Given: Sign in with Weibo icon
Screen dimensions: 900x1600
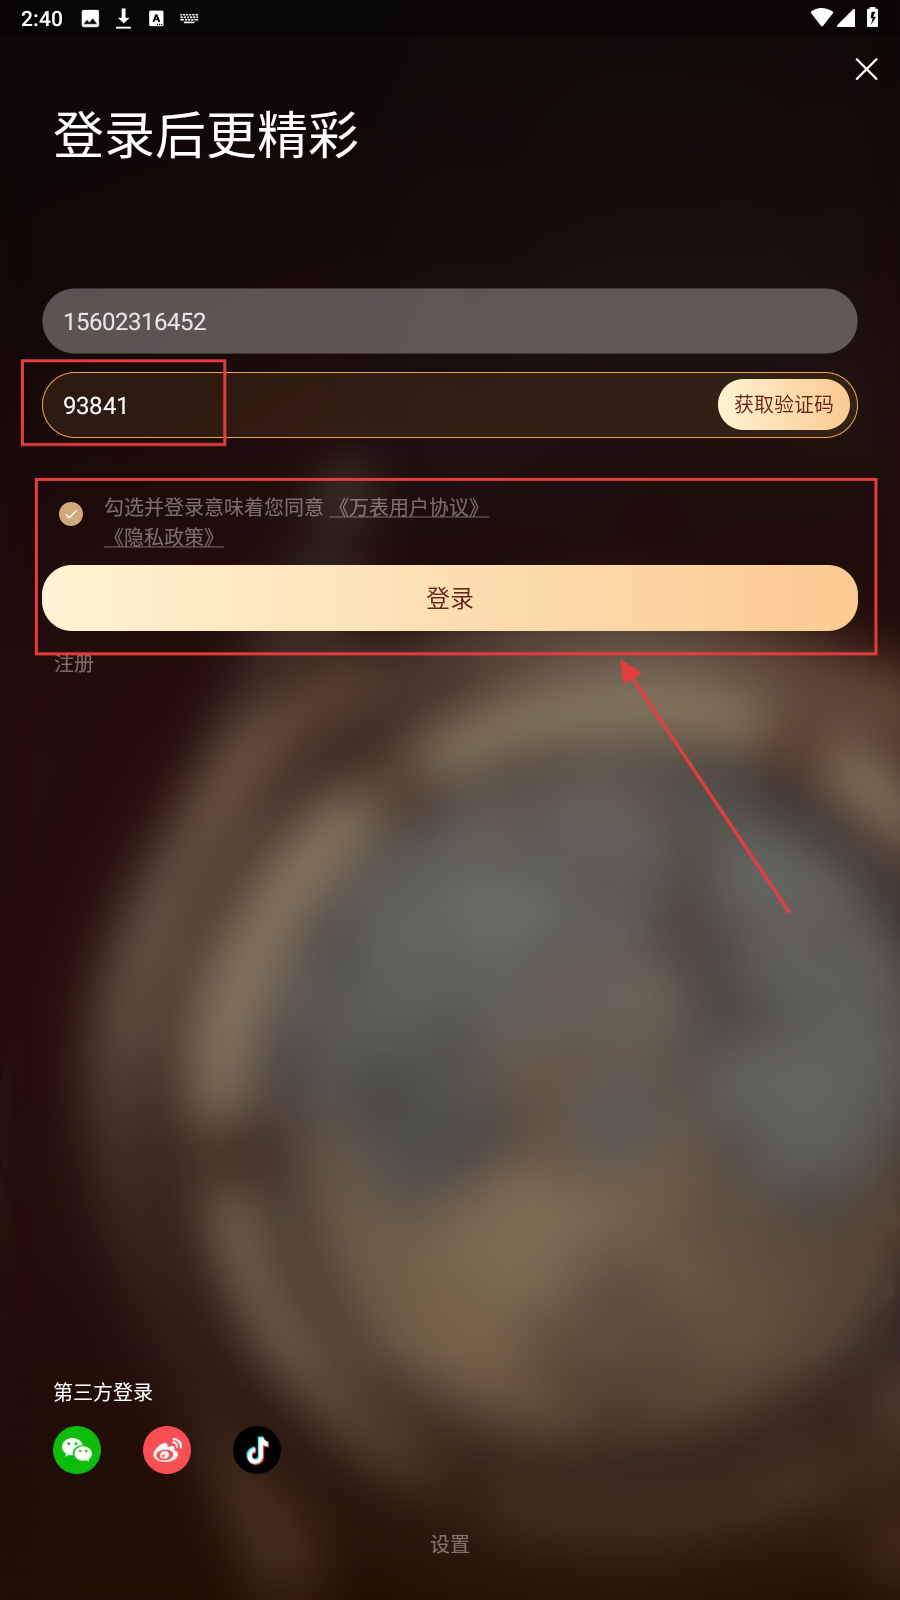Looking at the screenshot, I should pyautogui.click(x=167, y=1450).
